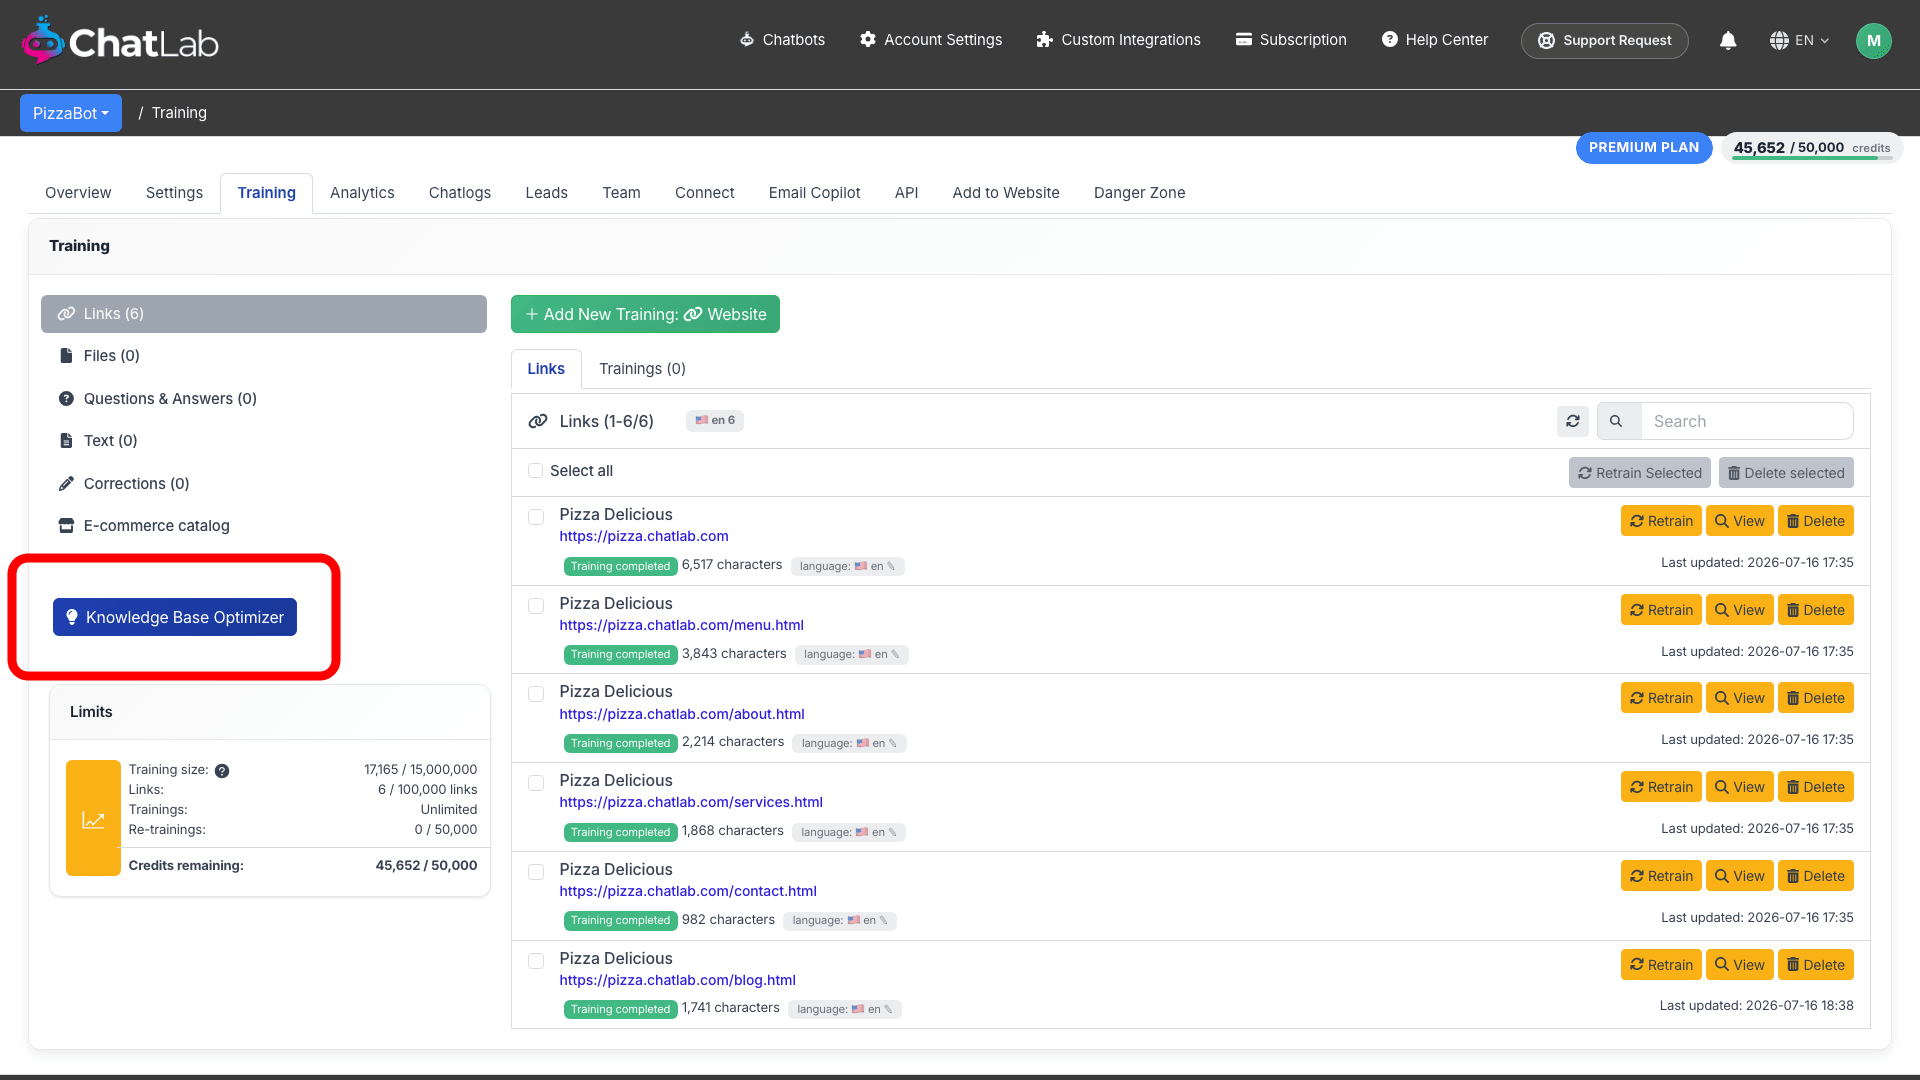This screenshot has width=1920, height=1080.
Task: Open notifications bell icon
Action: pos(1728,40)
